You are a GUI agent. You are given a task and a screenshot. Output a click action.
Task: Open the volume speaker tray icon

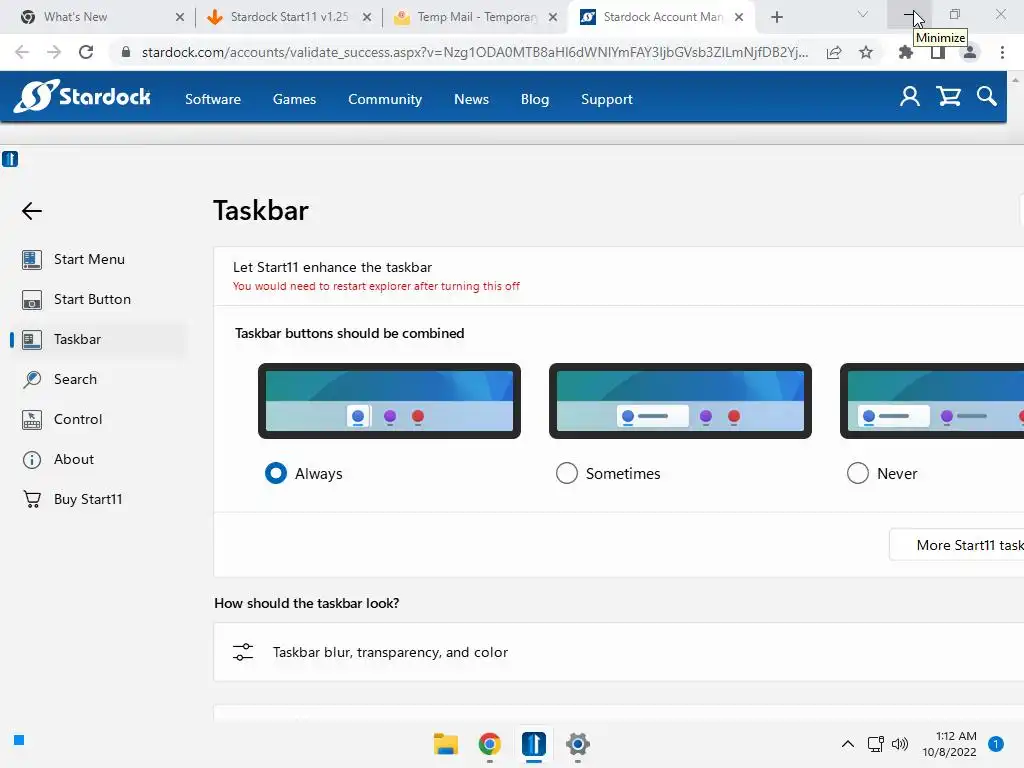tap(900, 744)
